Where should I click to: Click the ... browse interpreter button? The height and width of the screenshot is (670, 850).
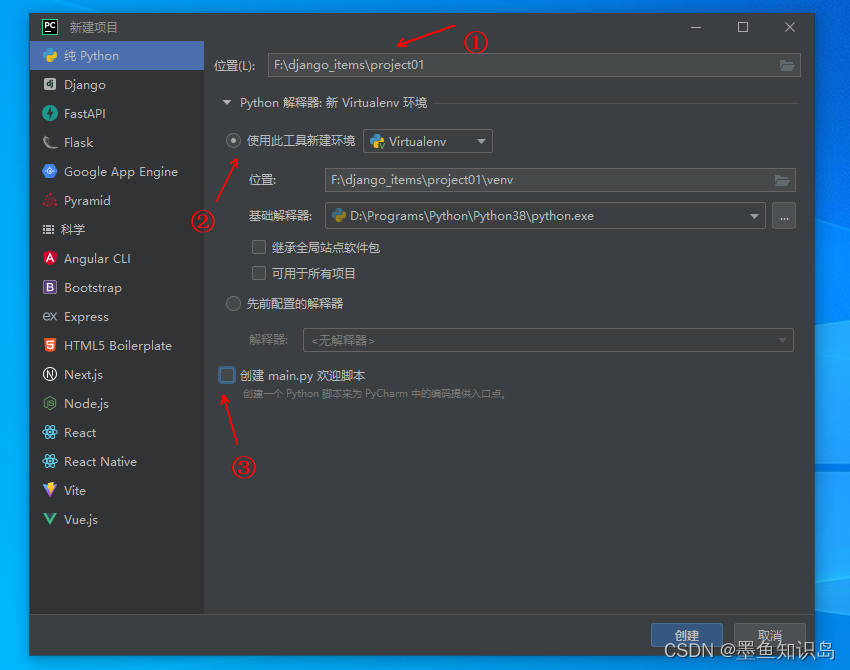784,216
